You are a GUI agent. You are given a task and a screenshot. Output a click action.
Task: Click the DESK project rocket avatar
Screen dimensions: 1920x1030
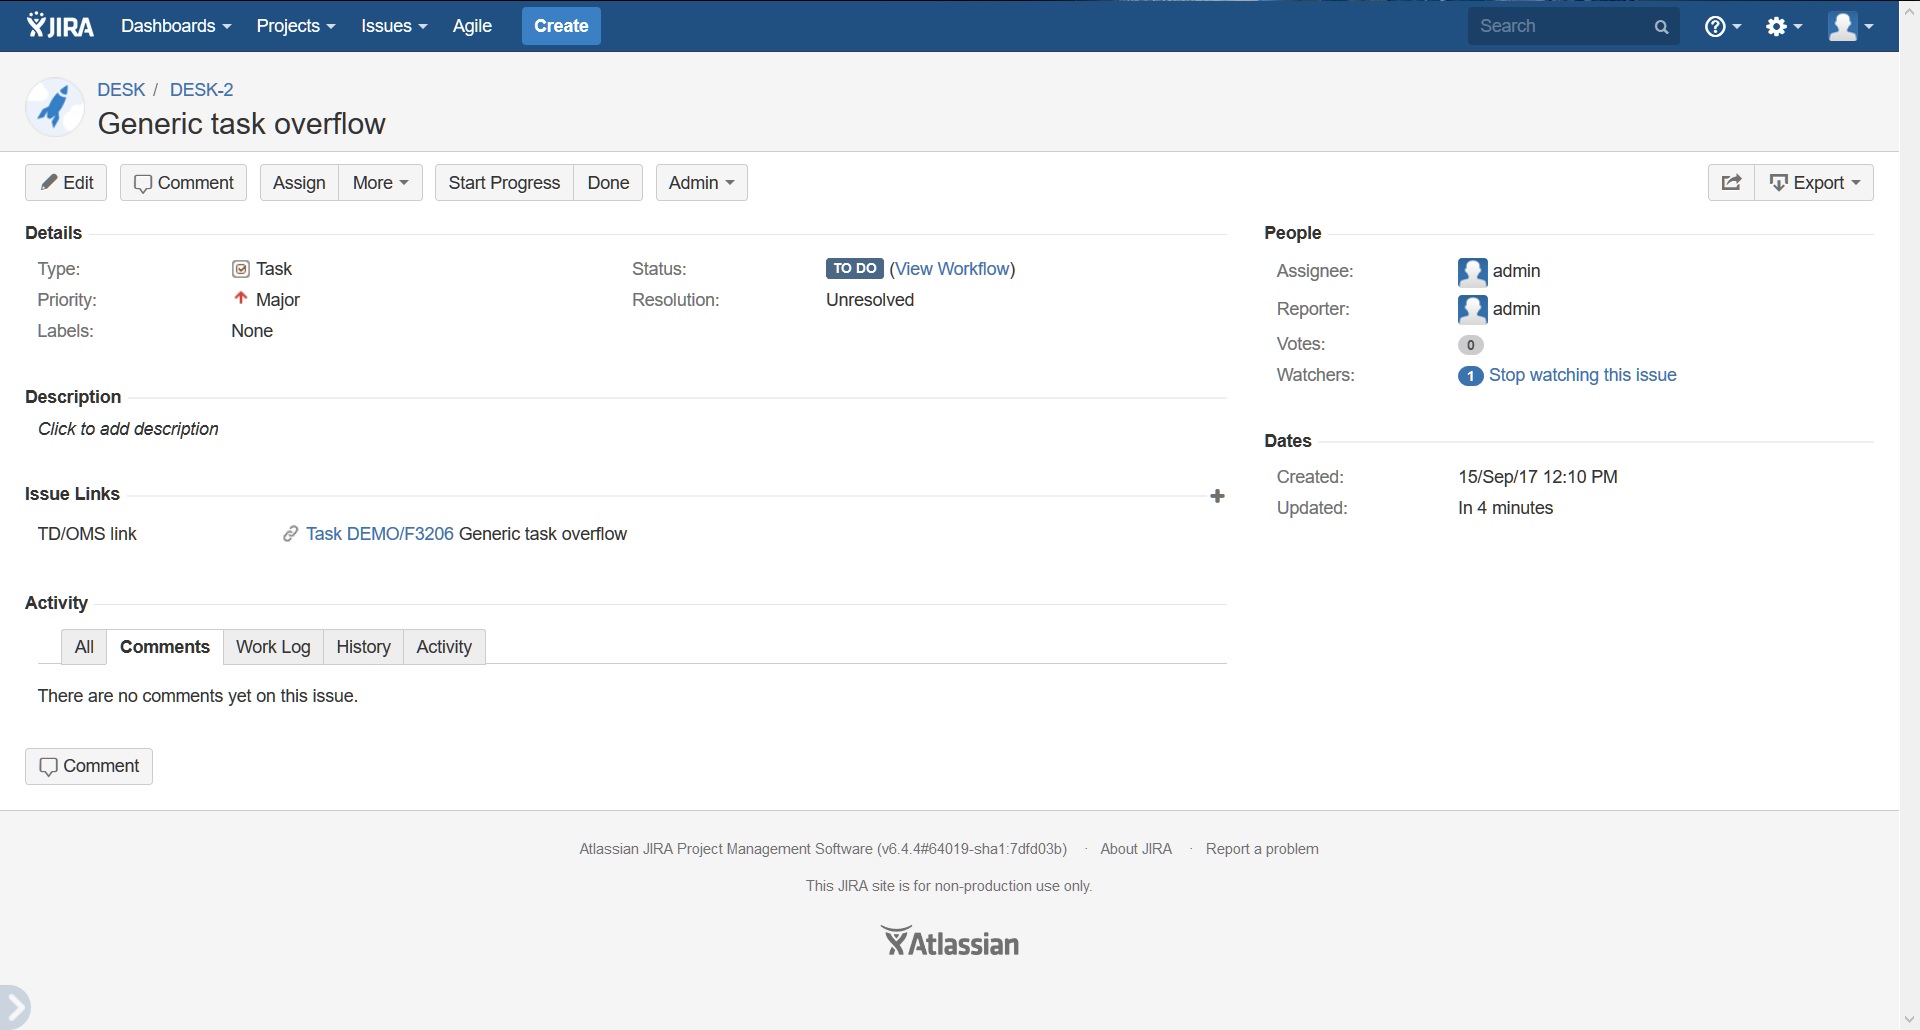(54, 107)
